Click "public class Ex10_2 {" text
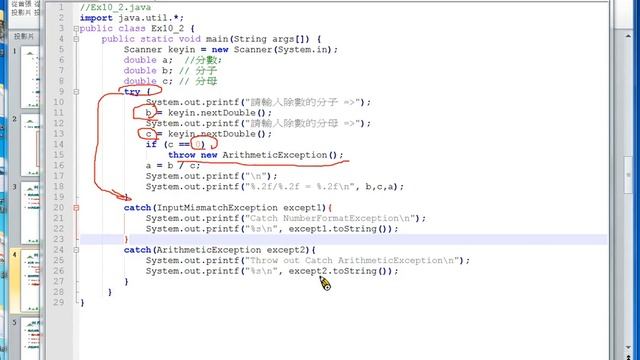The width and height of the screenshot is (640, 360). [x=137, y=29]
